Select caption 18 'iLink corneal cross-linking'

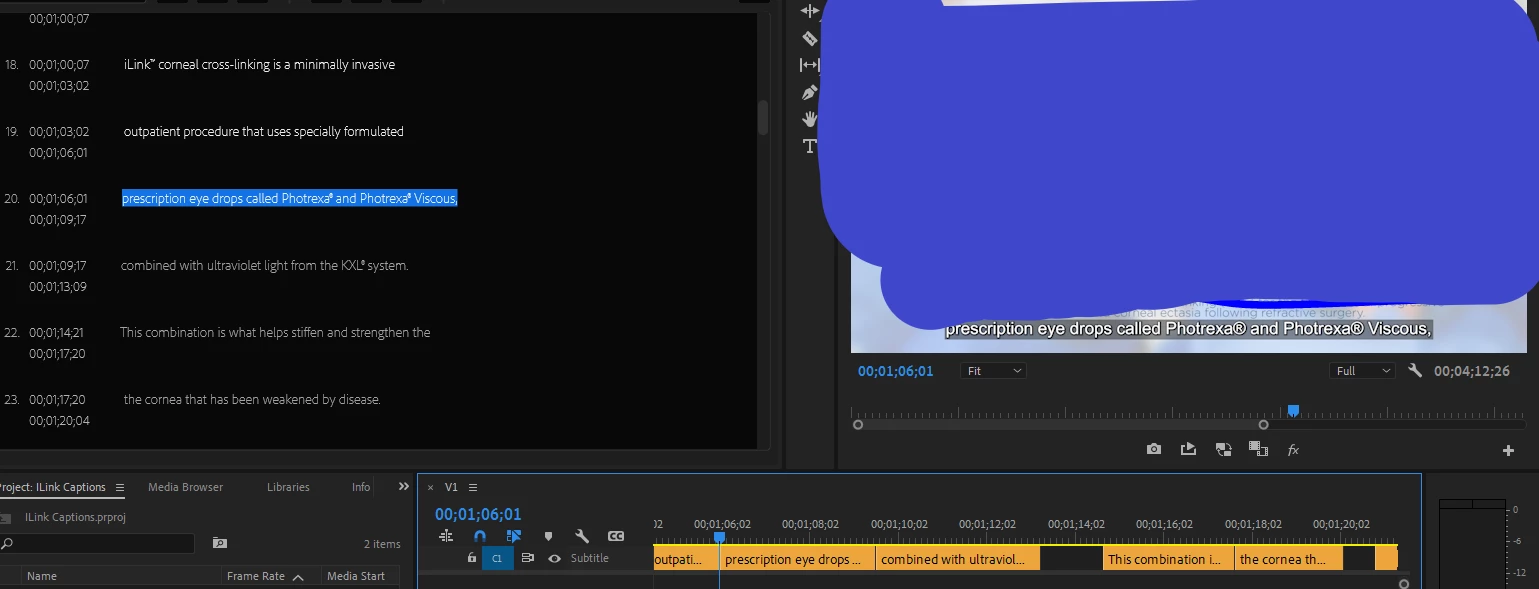coord(259,64)
